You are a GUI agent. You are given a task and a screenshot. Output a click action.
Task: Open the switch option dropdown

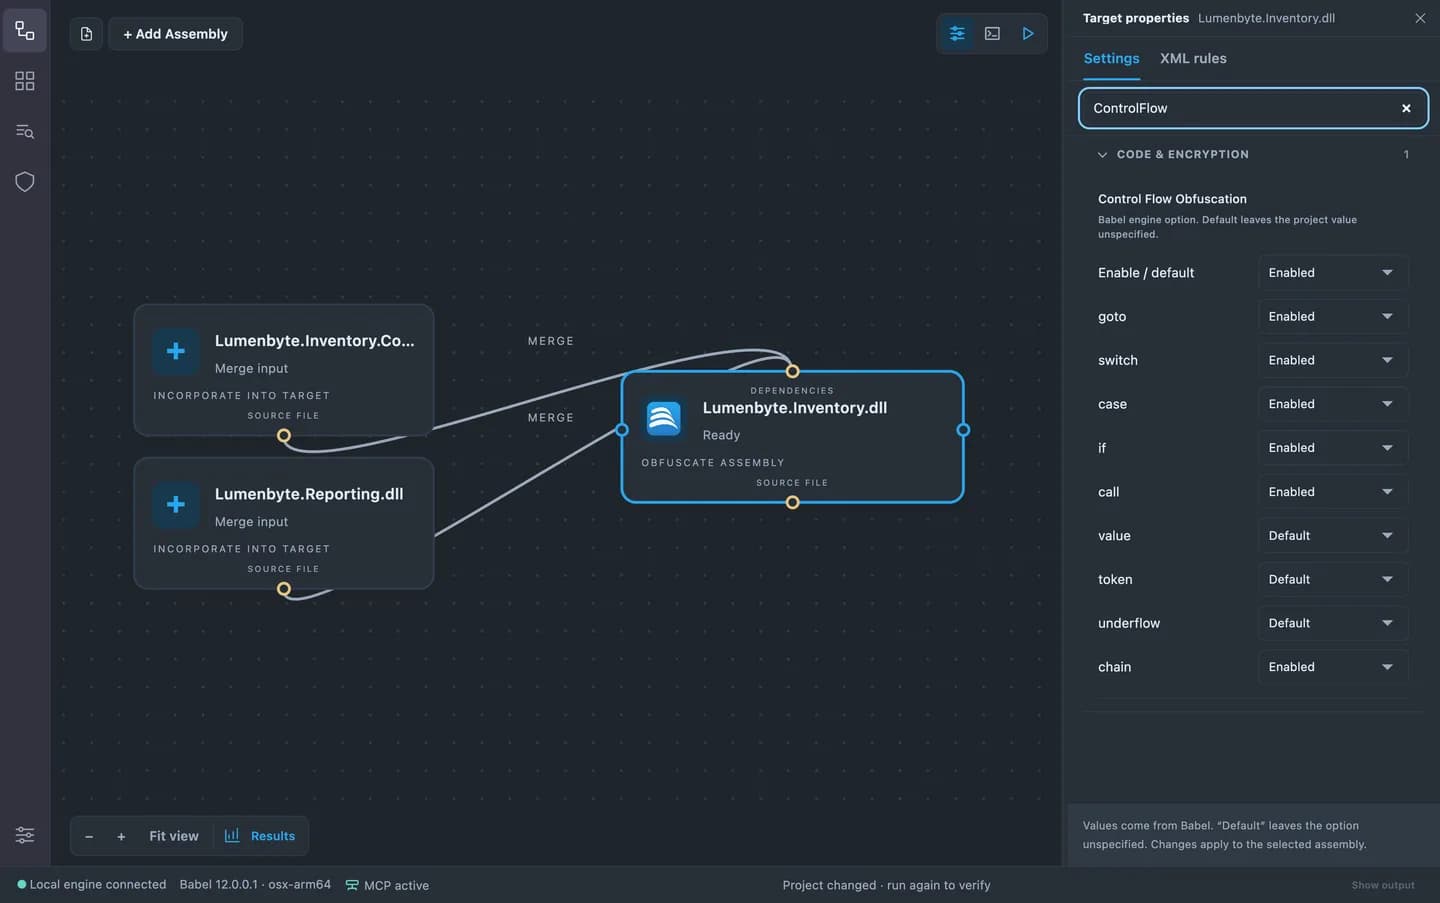1332,360
